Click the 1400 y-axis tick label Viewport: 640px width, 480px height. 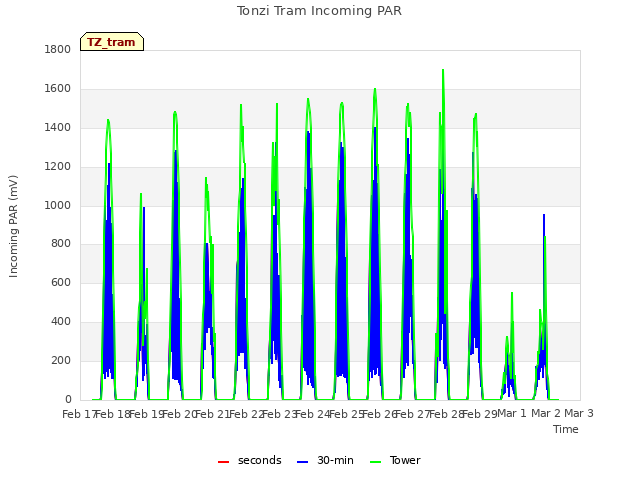(58, 128)
